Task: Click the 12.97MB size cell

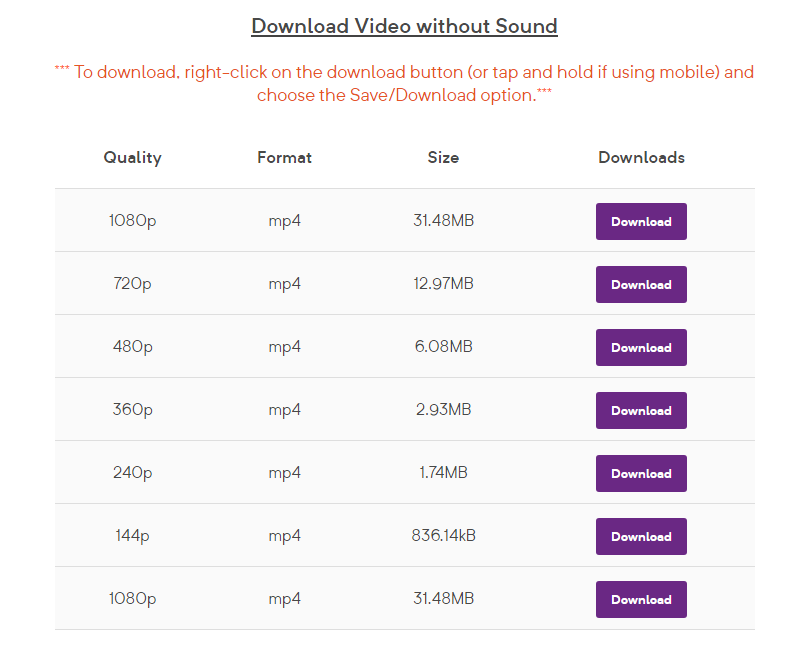Action: tap(443, 284)
